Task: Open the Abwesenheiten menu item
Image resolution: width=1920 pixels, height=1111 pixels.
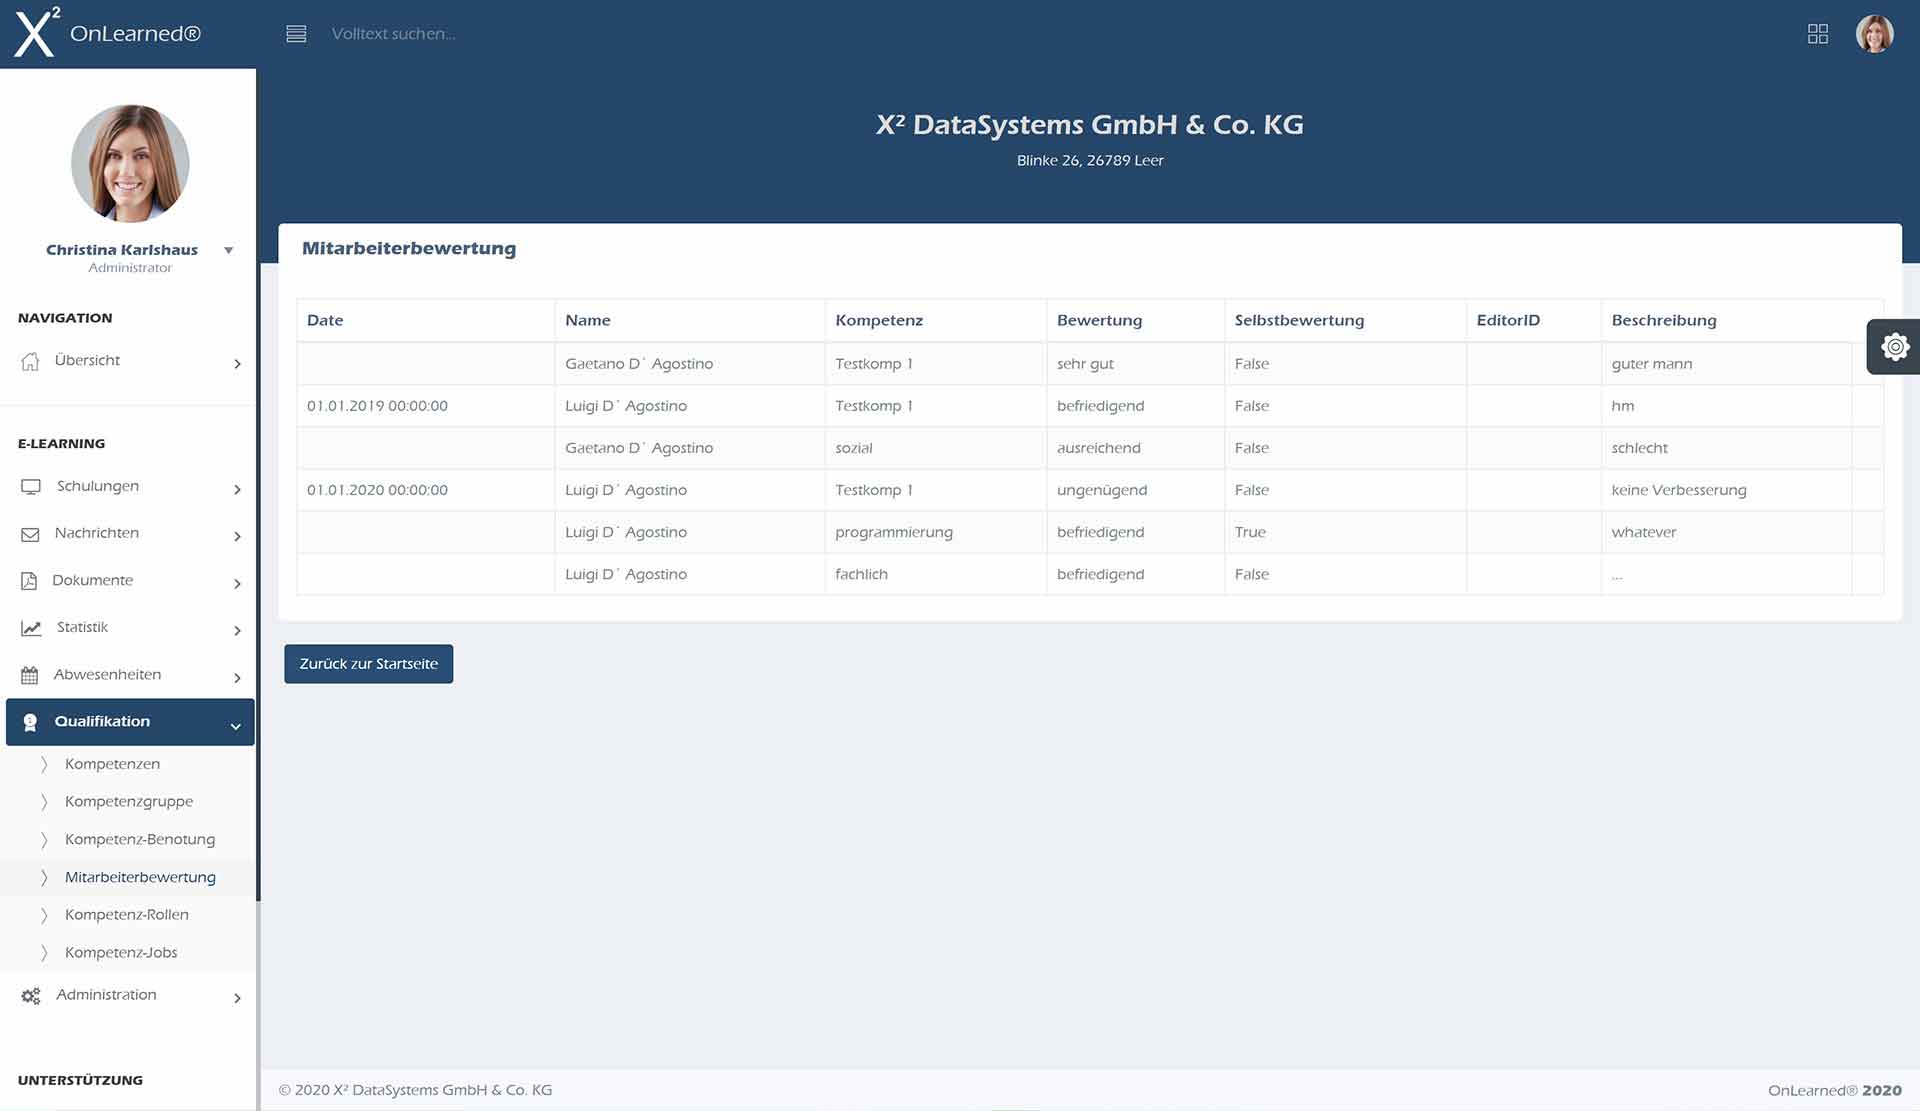Action: pos(130,675)
